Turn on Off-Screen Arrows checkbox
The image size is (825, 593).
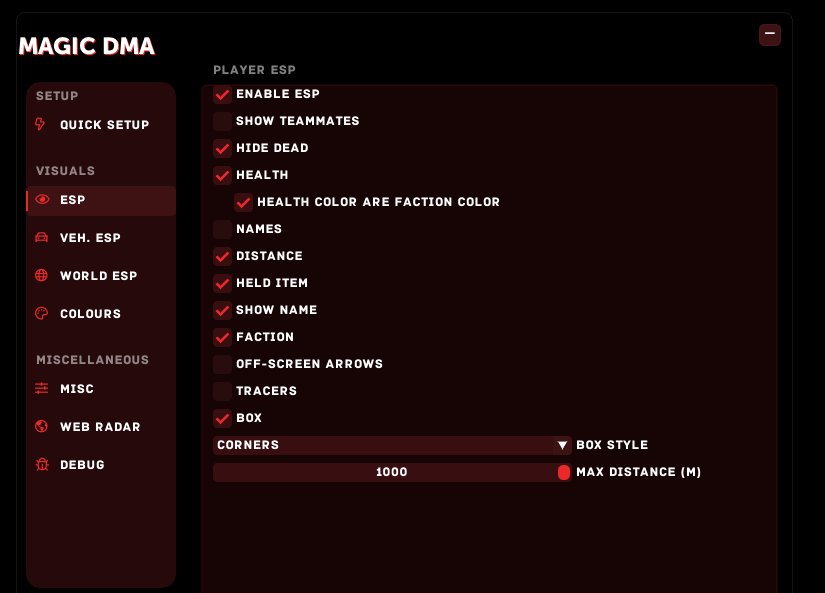click(223, 364)
